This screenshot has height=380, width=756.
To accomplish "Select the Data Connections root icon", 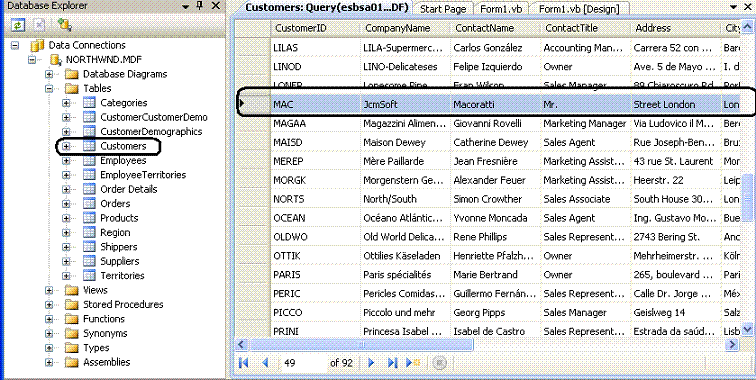I will (38, 45).
